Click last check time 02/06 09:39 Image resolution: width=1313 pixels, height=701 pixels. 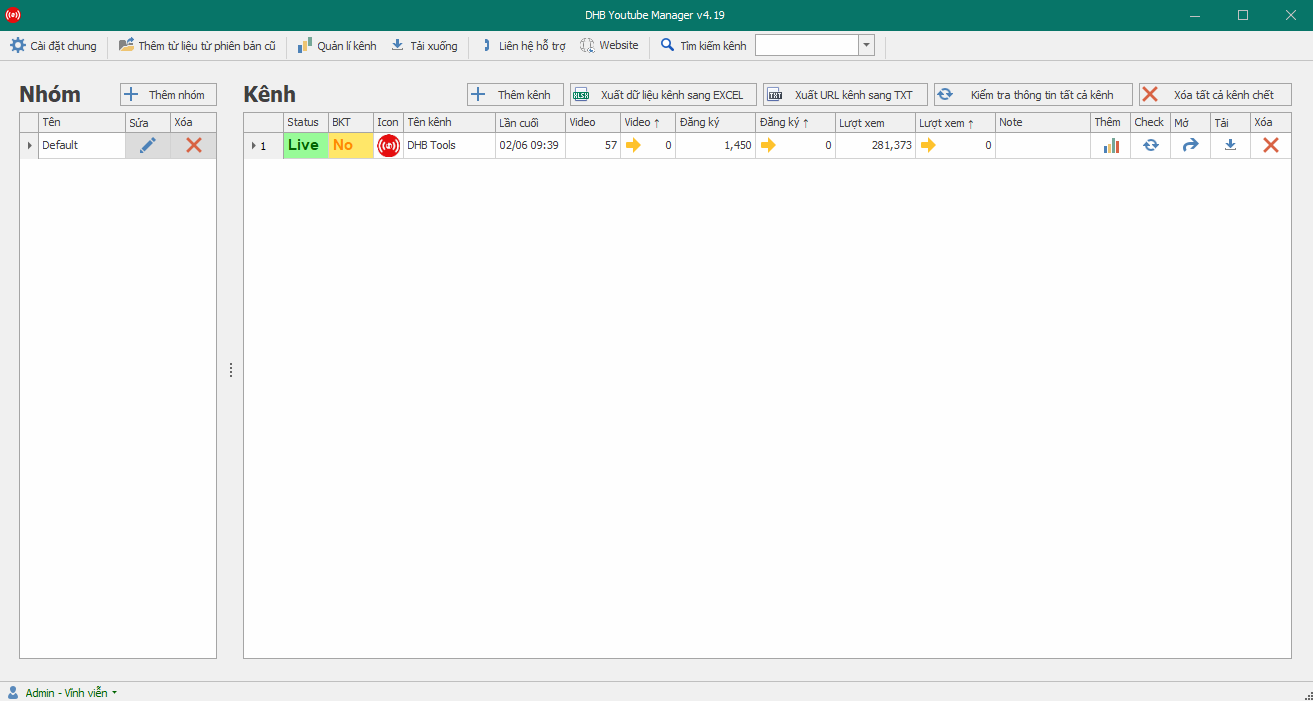pos(530,145)
